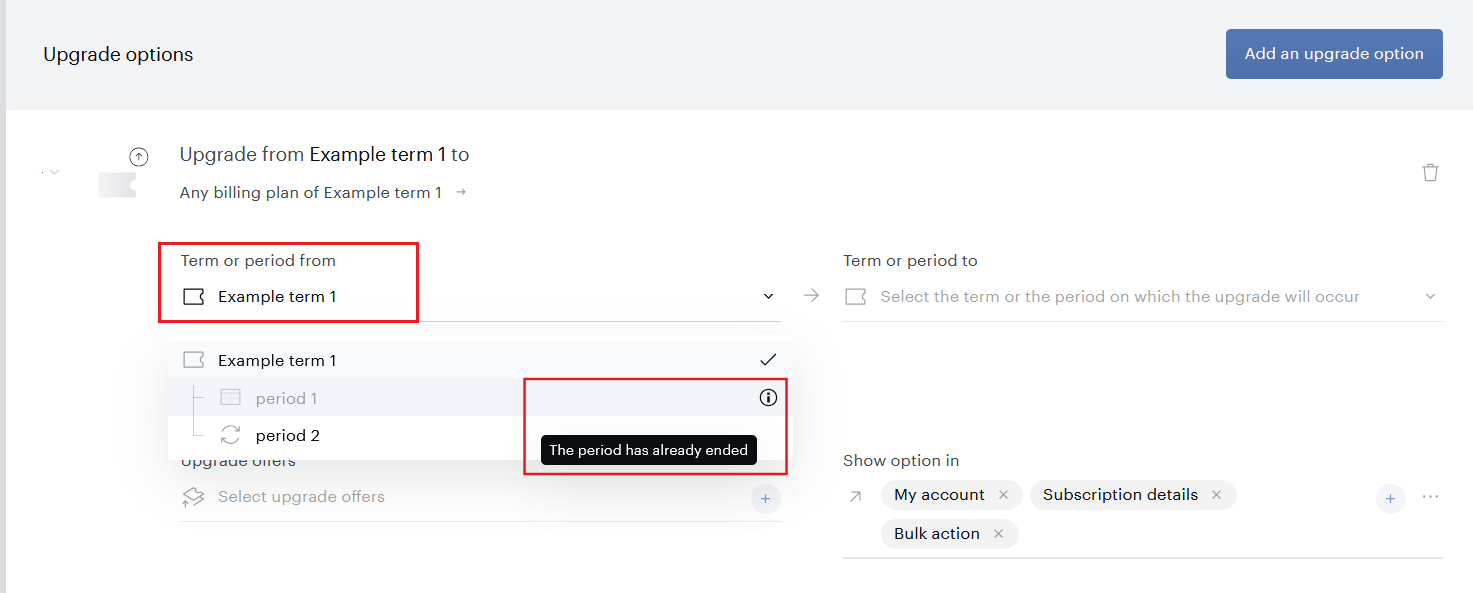
Task: Click the checkmark beside Example term 1
Action: (x=768, y=360)
